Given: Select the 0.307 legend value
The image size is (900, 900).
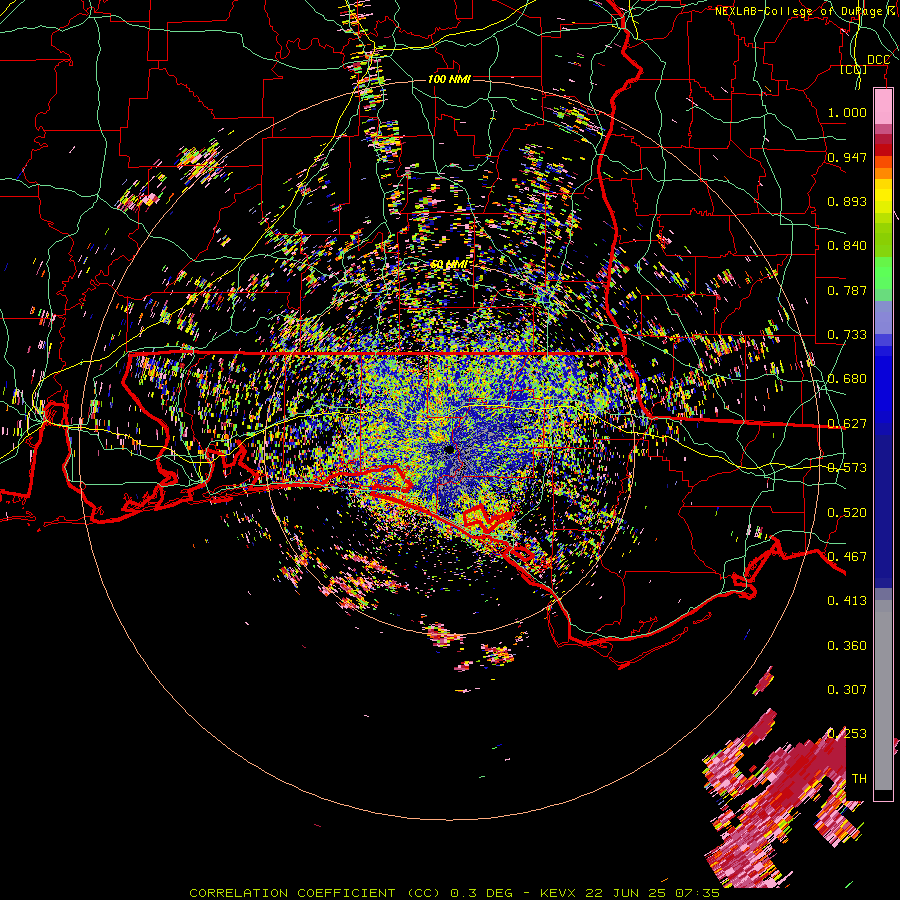Looking at the screenshot, I should click(x=847, y=689).
